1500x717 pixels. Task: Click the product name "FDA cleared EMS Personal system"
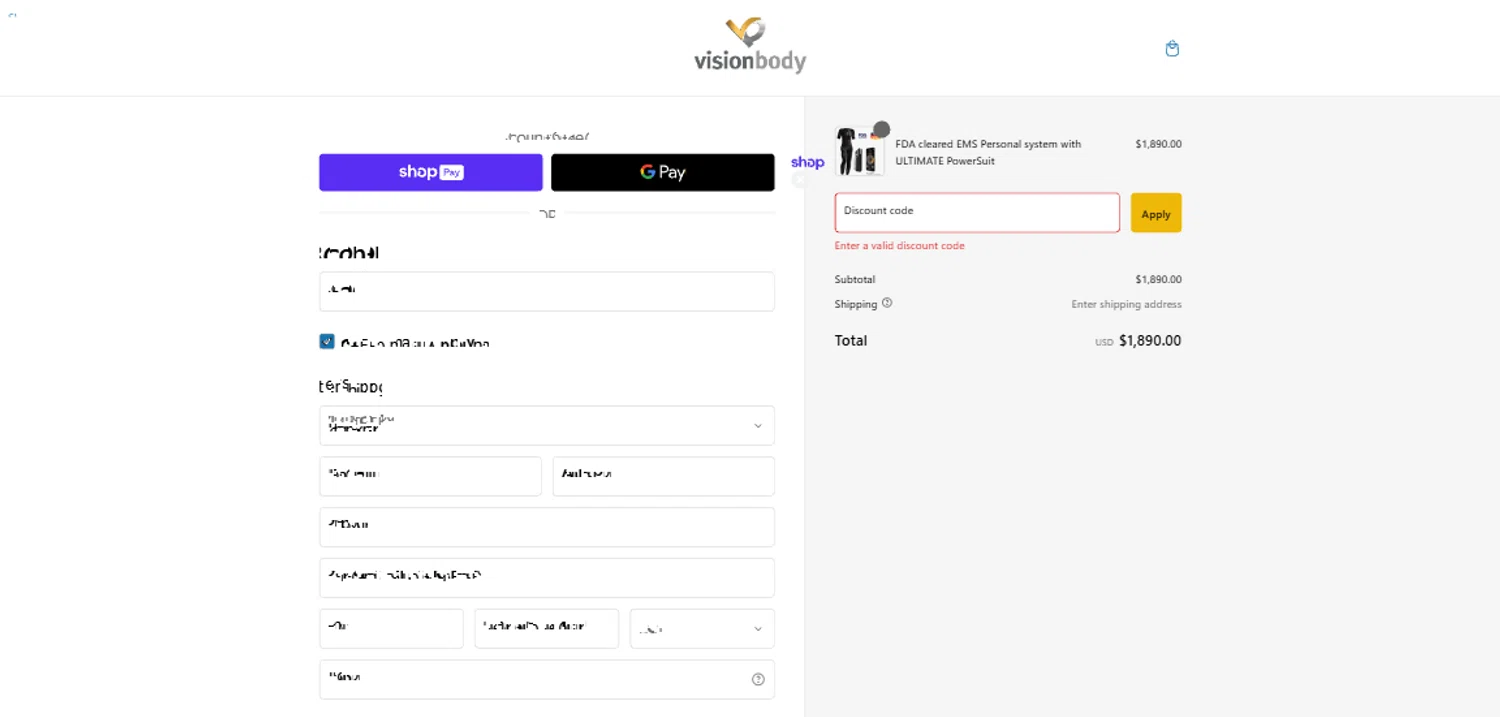pos(988,152)
